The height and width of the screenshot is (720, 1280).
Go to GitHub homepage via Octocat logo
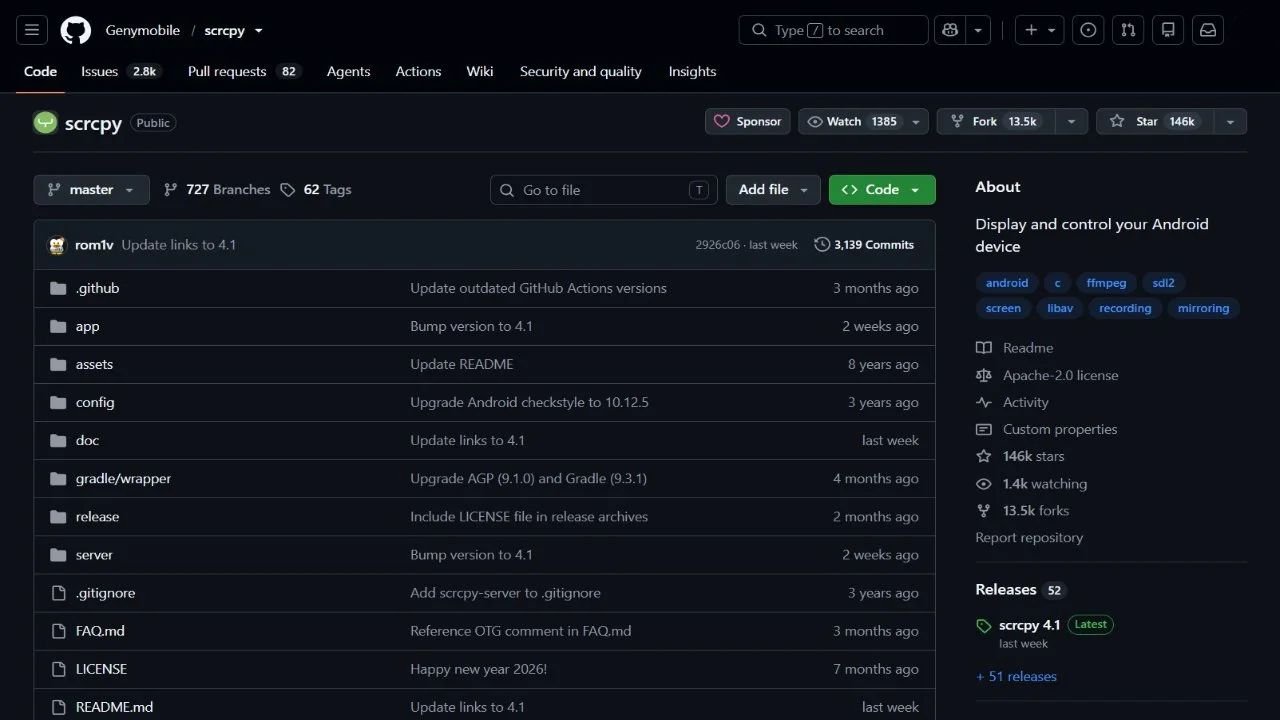click(x=76, y=30)
